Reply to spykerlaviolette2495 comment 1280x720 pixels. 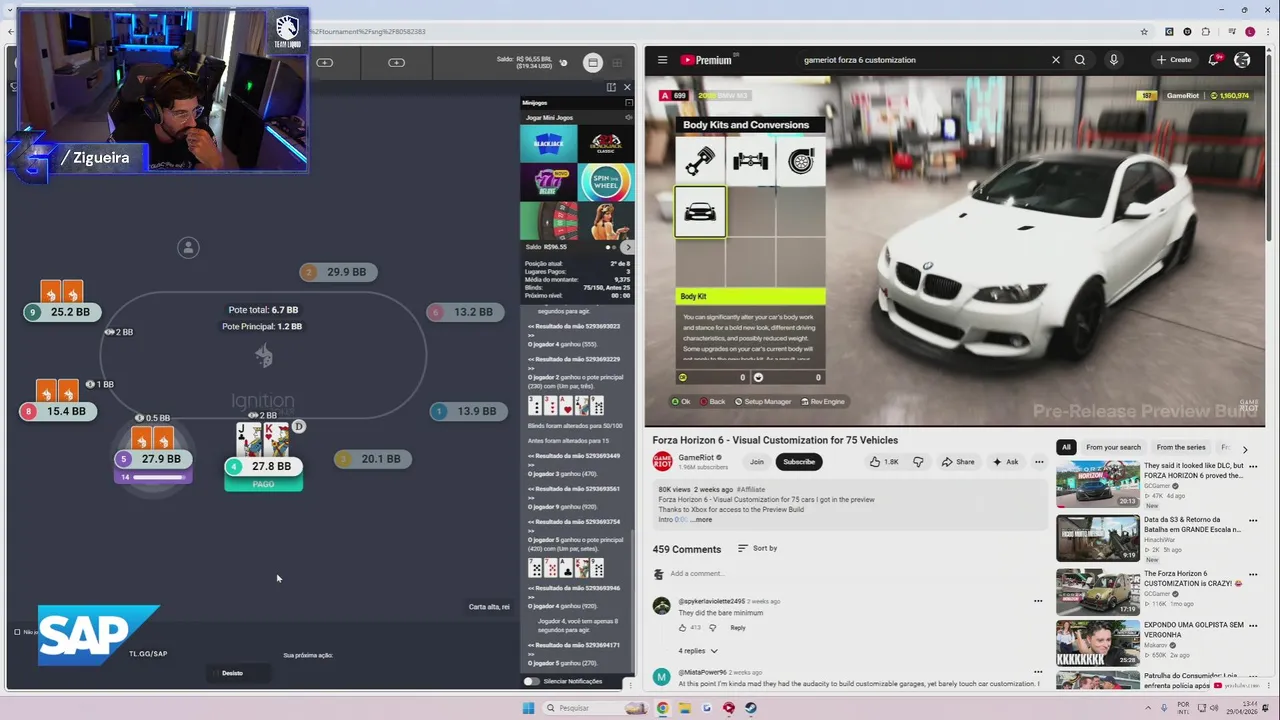(x=737, y=628)
